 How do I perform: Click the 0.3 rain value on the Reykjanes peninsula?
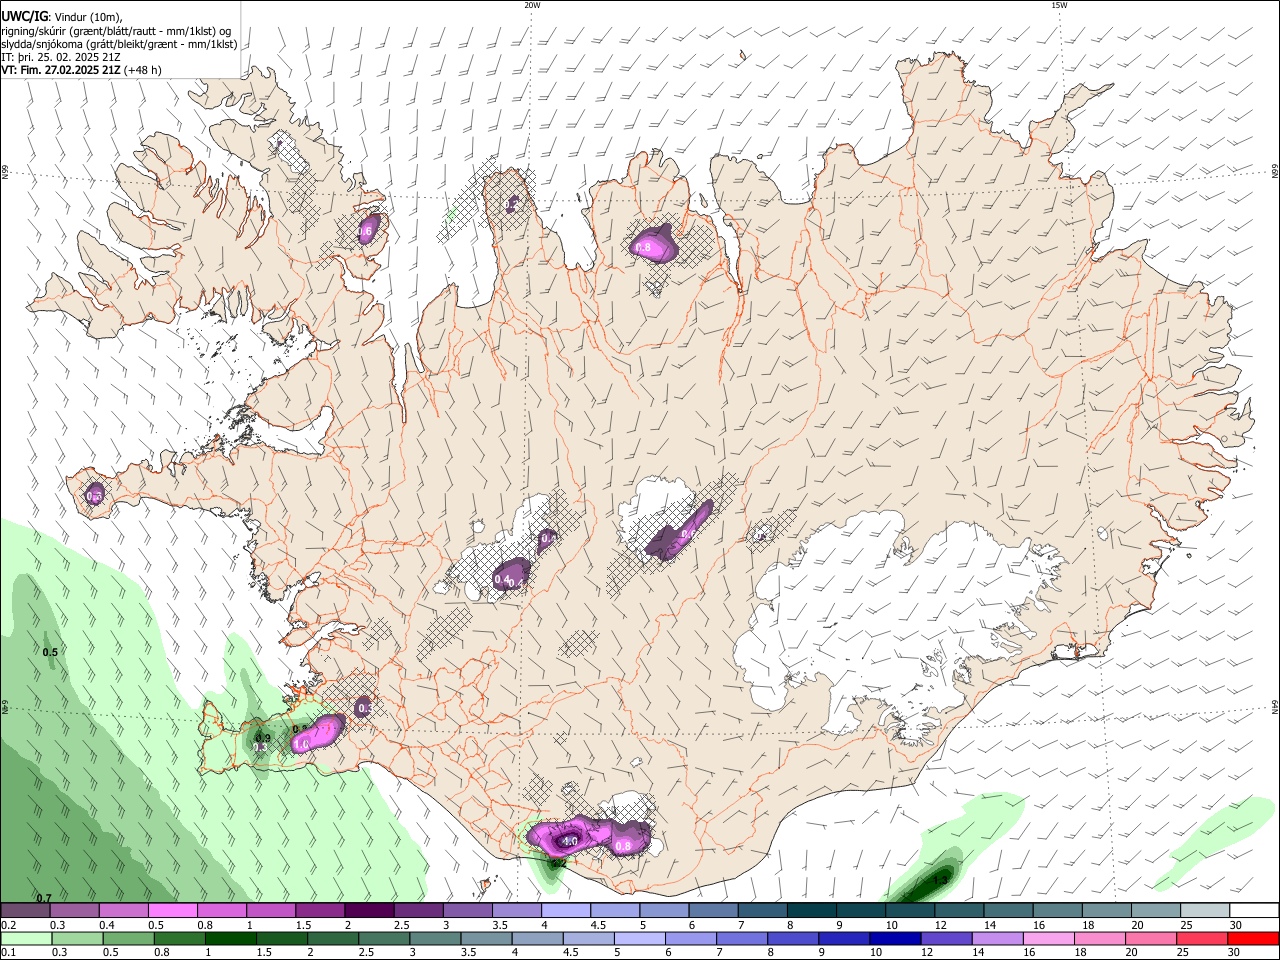tap(261, 747)
